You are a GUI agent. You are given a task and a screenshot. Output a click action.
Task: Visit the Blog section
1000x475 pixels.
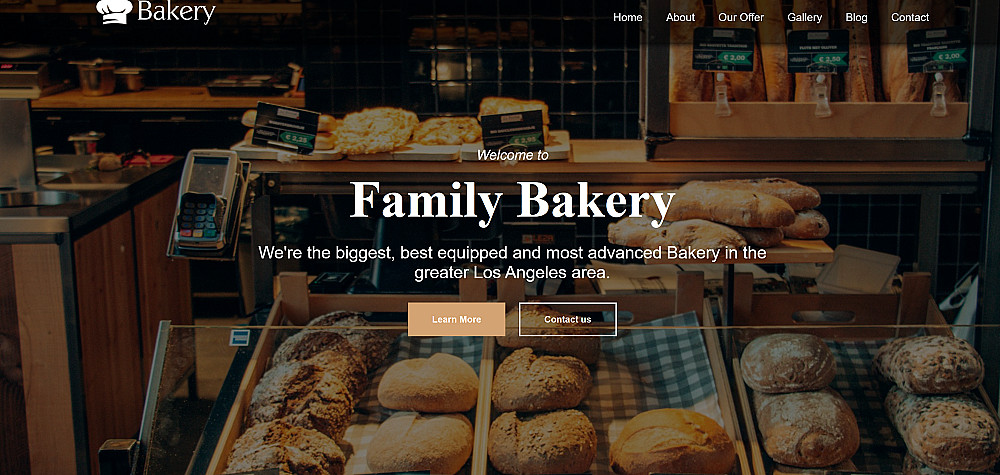[x=857, y=17]
